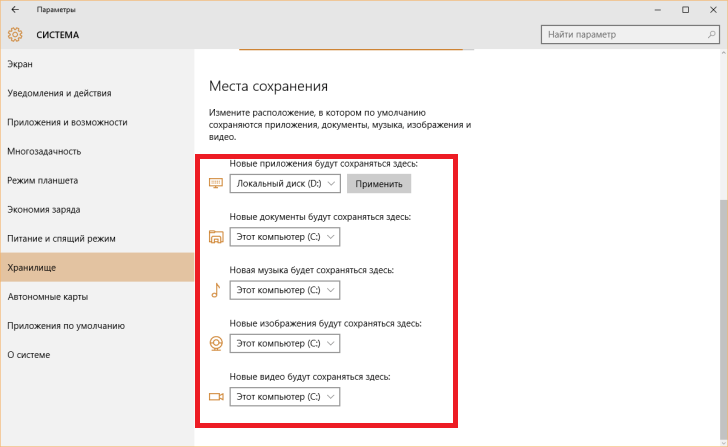This screenshot has height=447, width=728.
Task: Open Питание и спящий режим
Action: [97, 239]
